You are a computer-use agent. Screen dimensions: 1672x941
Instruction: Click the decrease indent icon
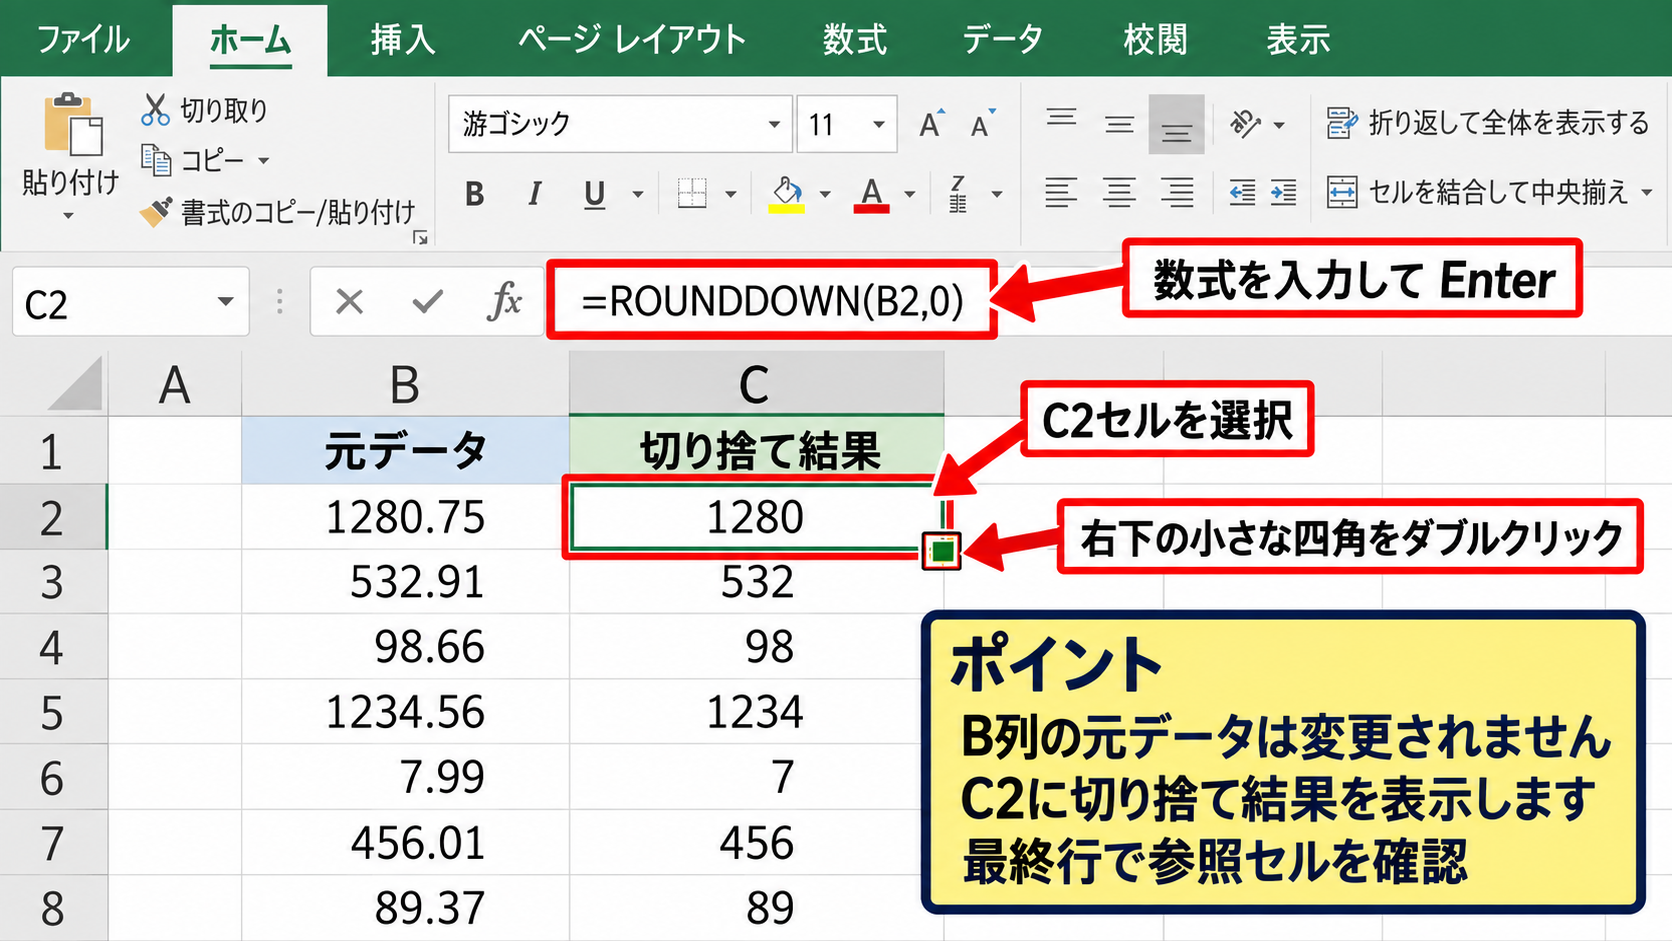tap(1242, 192)
